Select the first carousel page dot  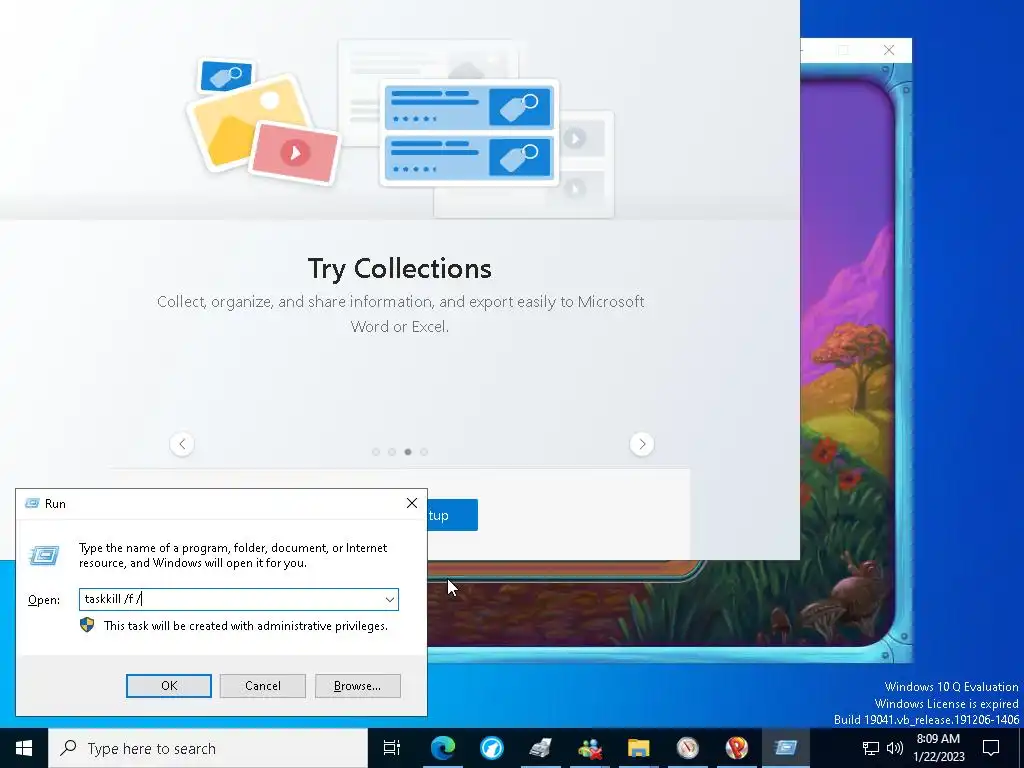click(376, 452)
